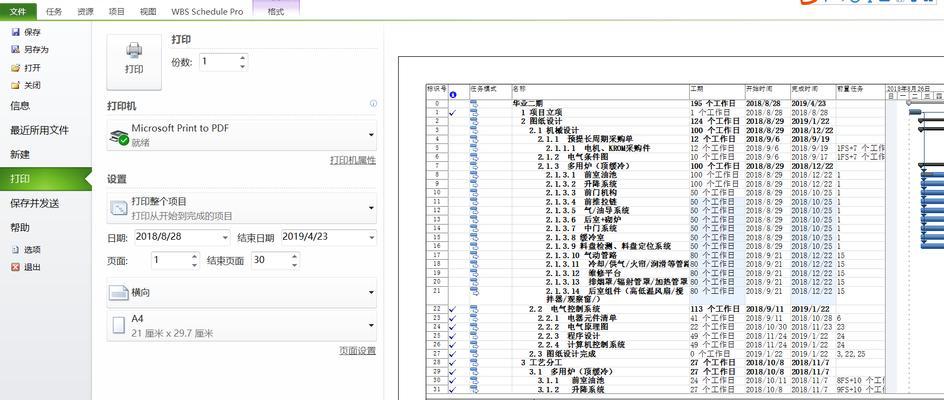Click the start page number field

pyautogui.click(x=170, y=260)
